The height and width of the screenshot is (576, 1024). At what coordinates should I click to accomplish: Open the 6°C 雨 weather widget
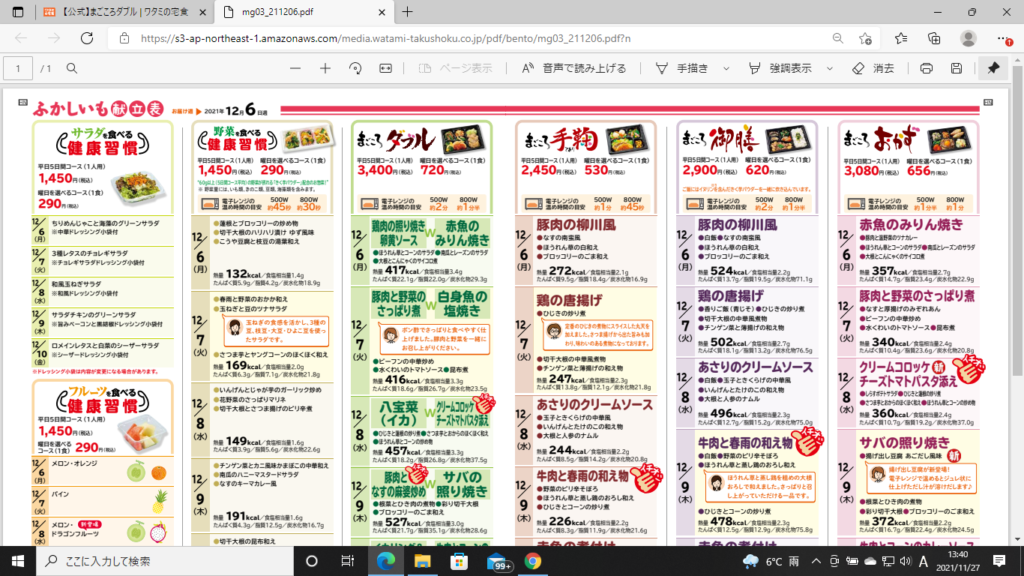[771, 561]
